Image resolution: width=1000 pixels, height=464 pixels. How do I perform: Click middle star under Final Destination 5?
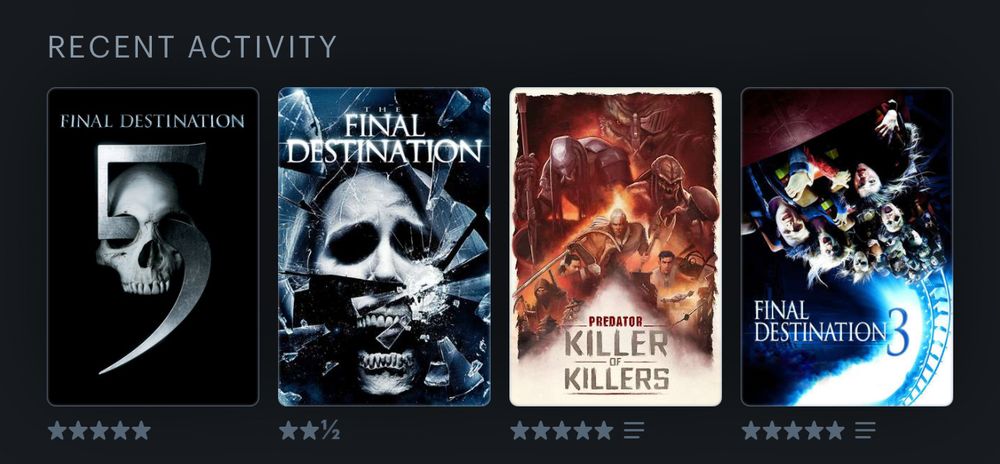(99, 430)
